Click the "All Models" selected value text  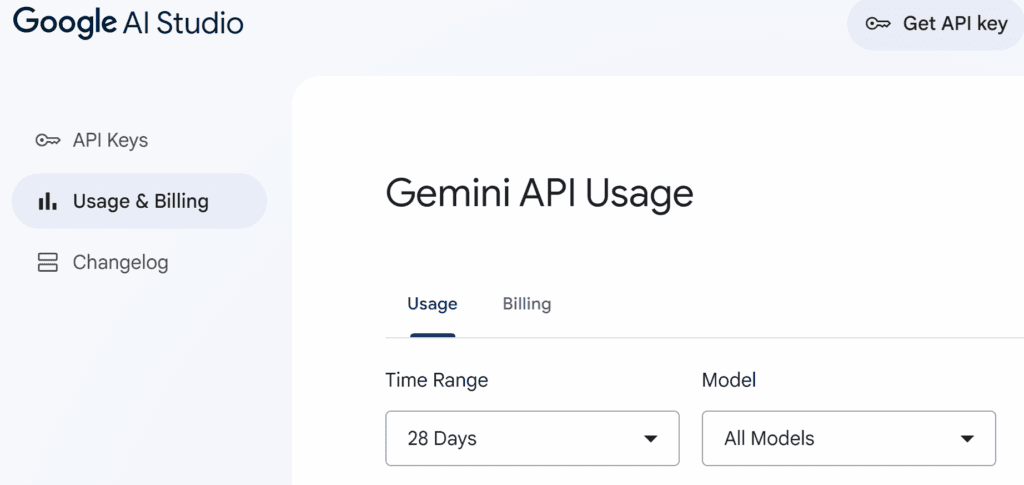[x=769, y=438]
